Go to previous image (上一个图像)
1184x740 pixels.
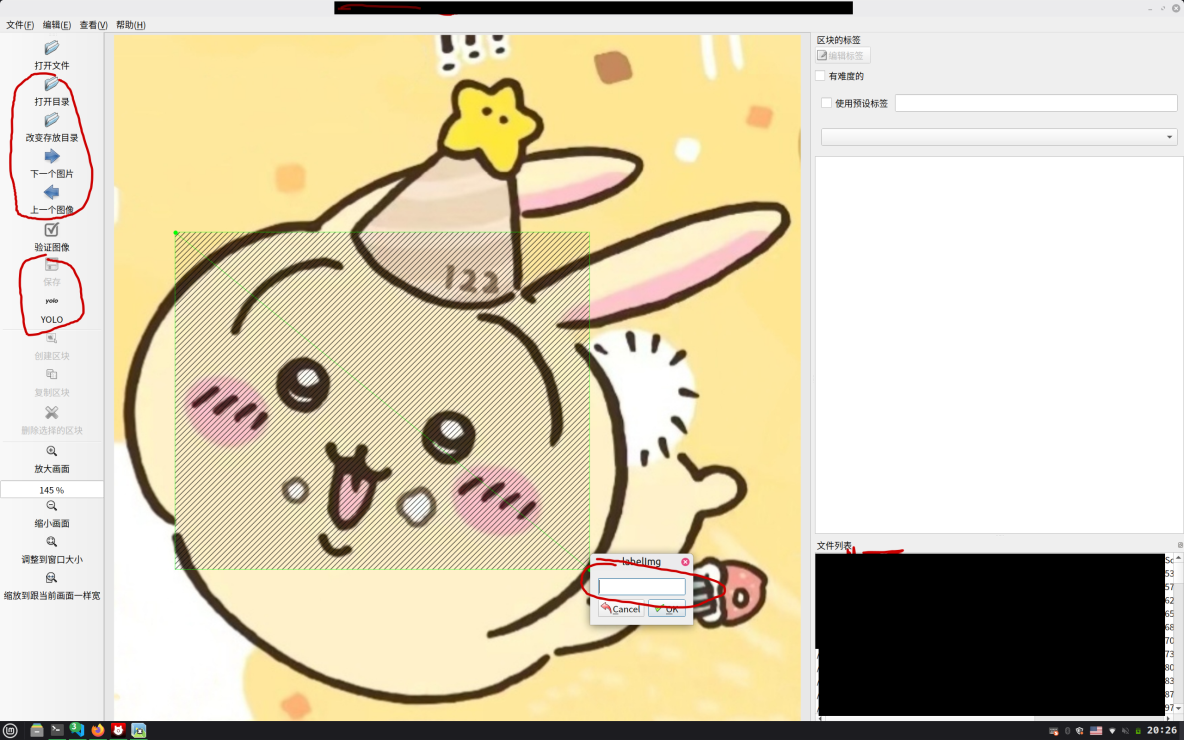point(51,200)
